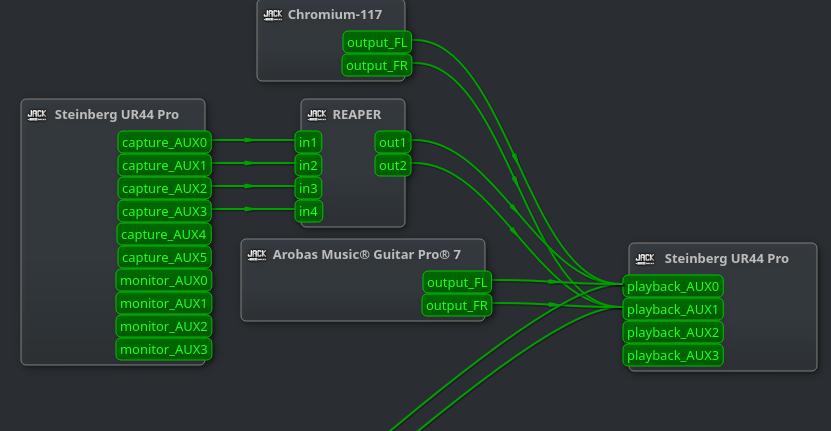This screenshot has height=431, width=831.
Task: Click JACK icon on left Steinberg capture node
Action: pyautogui.click(x=37, y=115)
